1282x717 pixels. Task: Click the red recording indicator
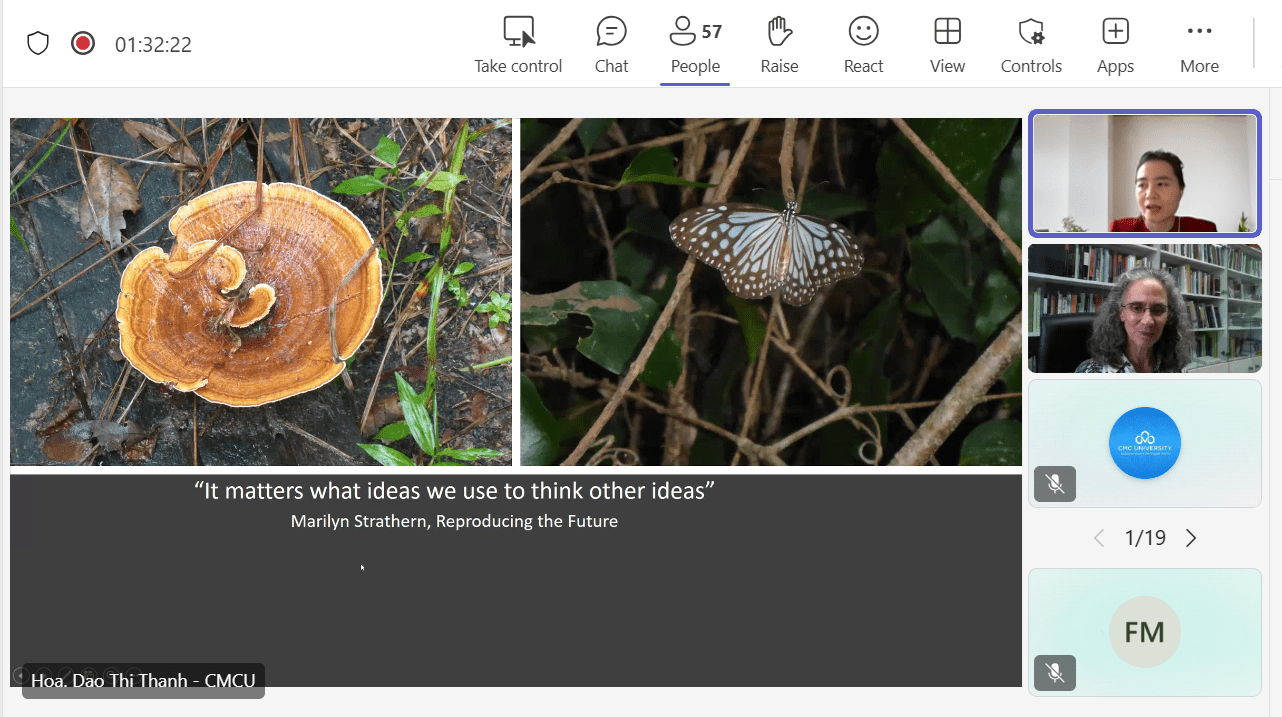83,44
